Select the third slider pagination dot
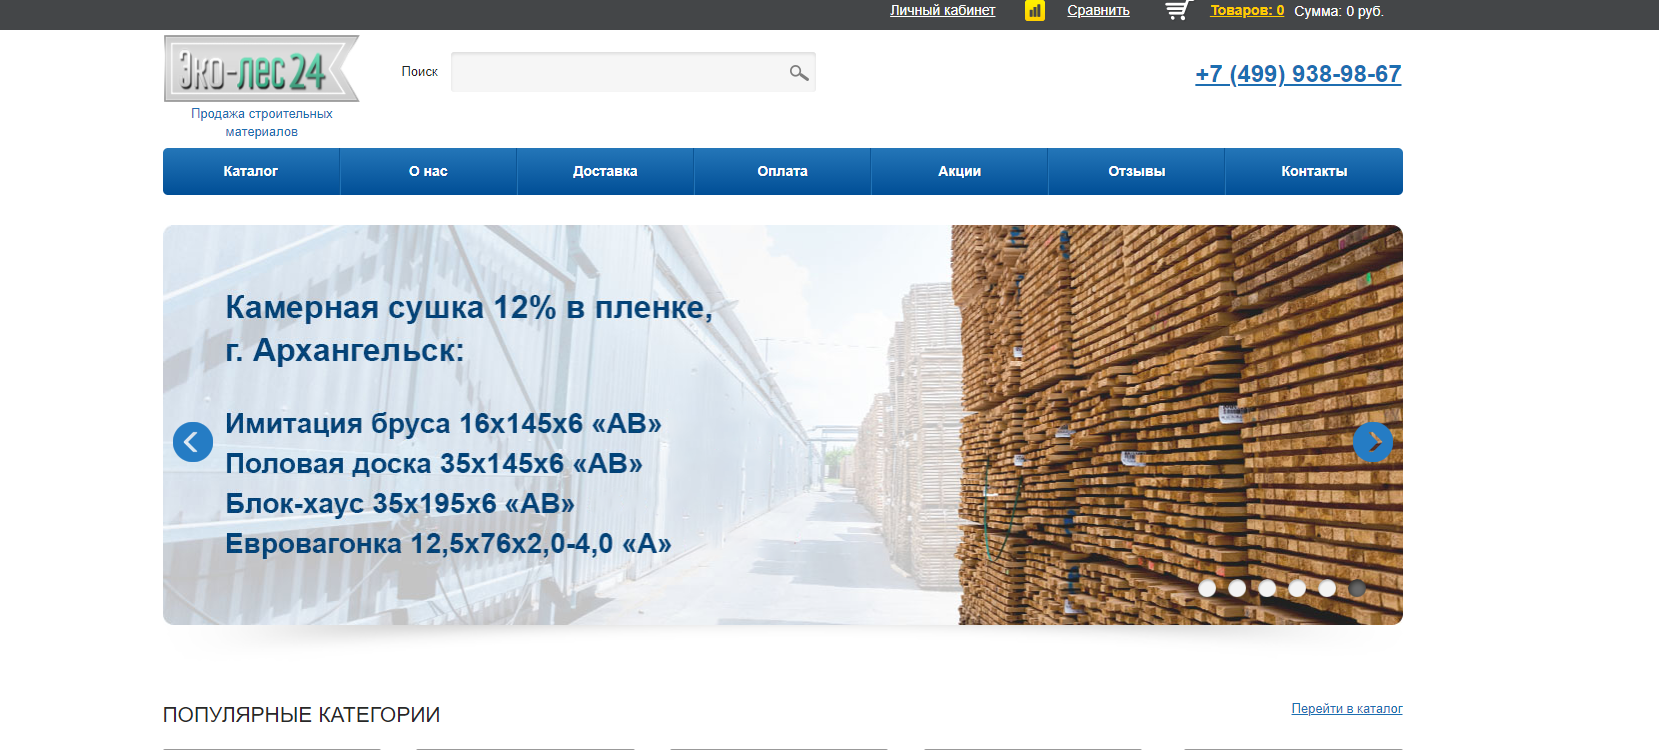Screen dimensions: 1659x750 (x=1267, y=588)
